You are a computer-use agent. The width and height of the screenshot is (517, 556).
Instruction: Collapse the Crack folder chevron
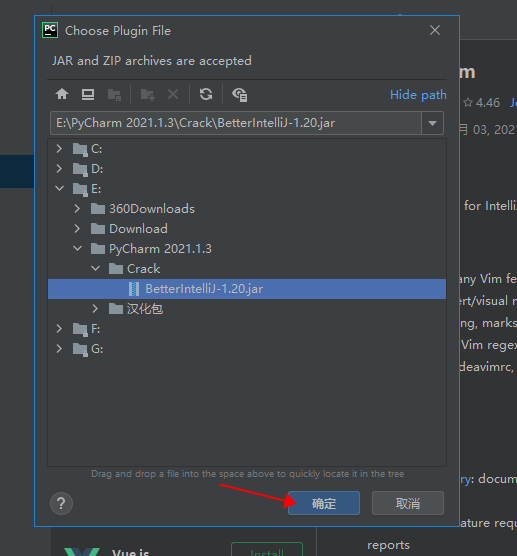click(95, 268)
